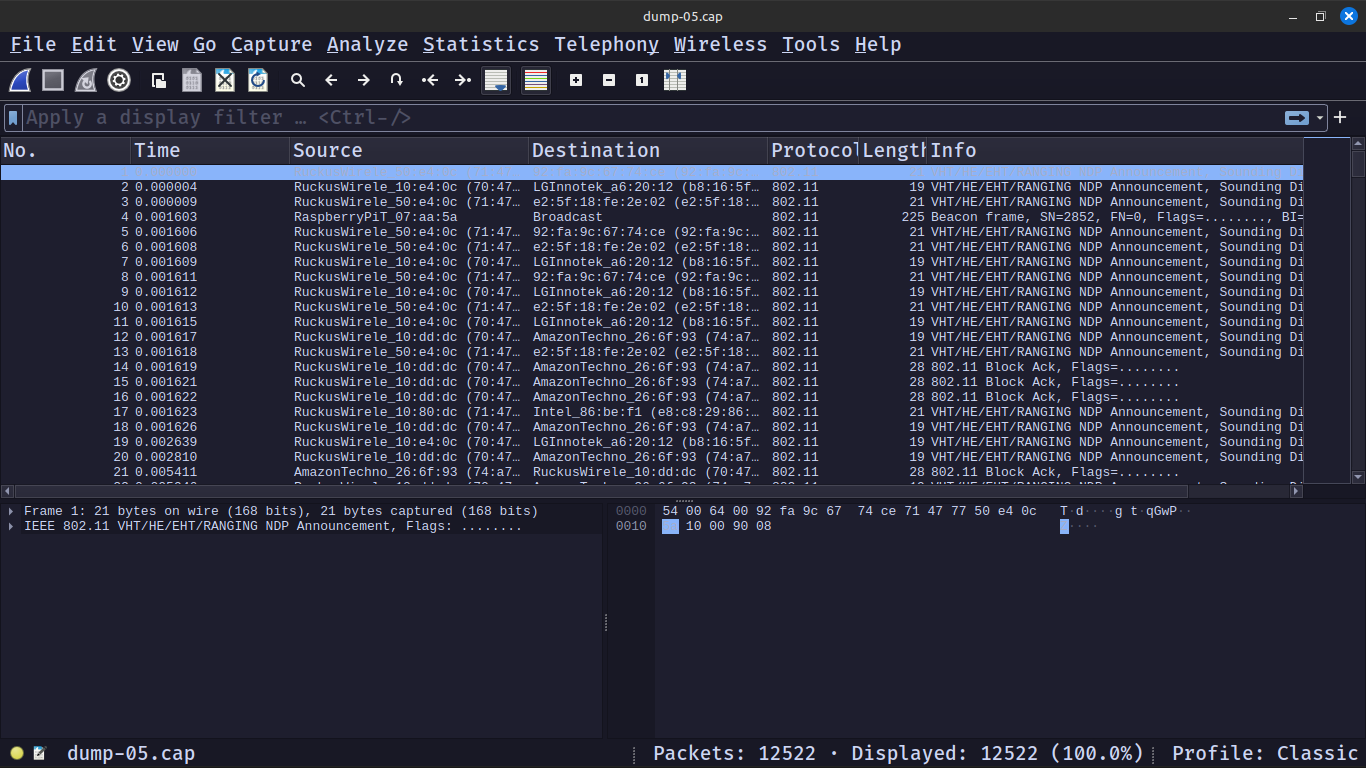This screenshot has width=1366, height=768.
Task: Apply display filter arrow button
Action: pos(1297,118)
